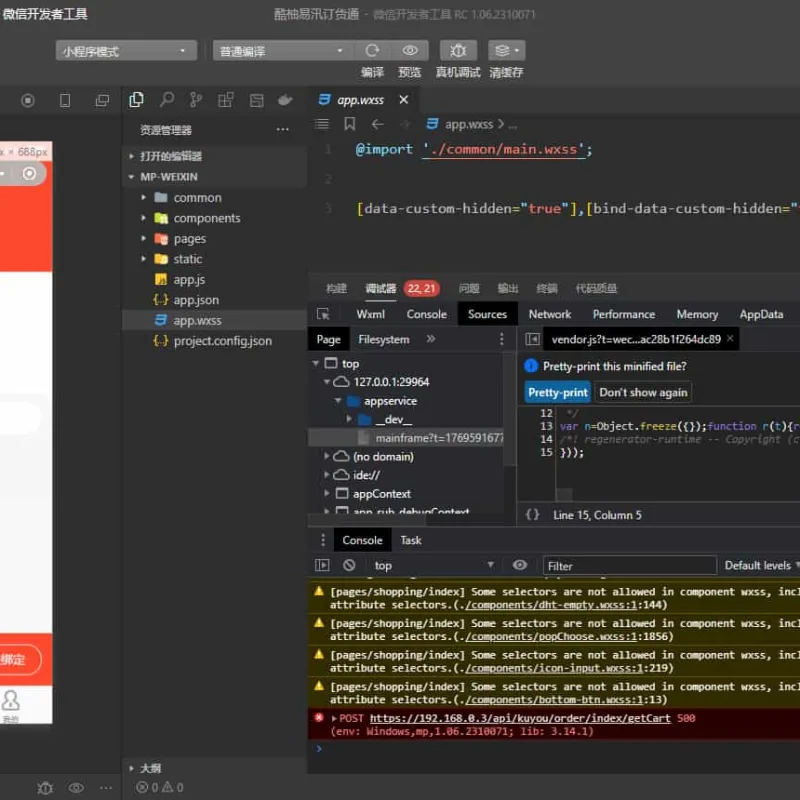Switch to the Filesystem tab

click(384, 339)
